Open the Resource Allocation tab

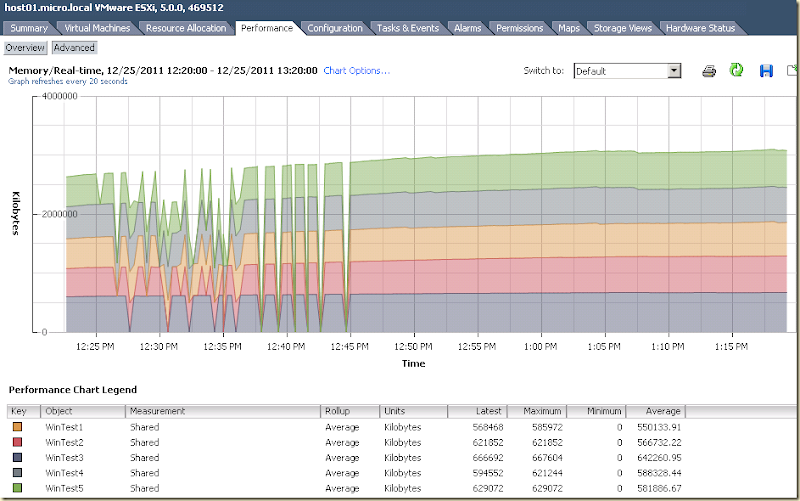(186, 28)
